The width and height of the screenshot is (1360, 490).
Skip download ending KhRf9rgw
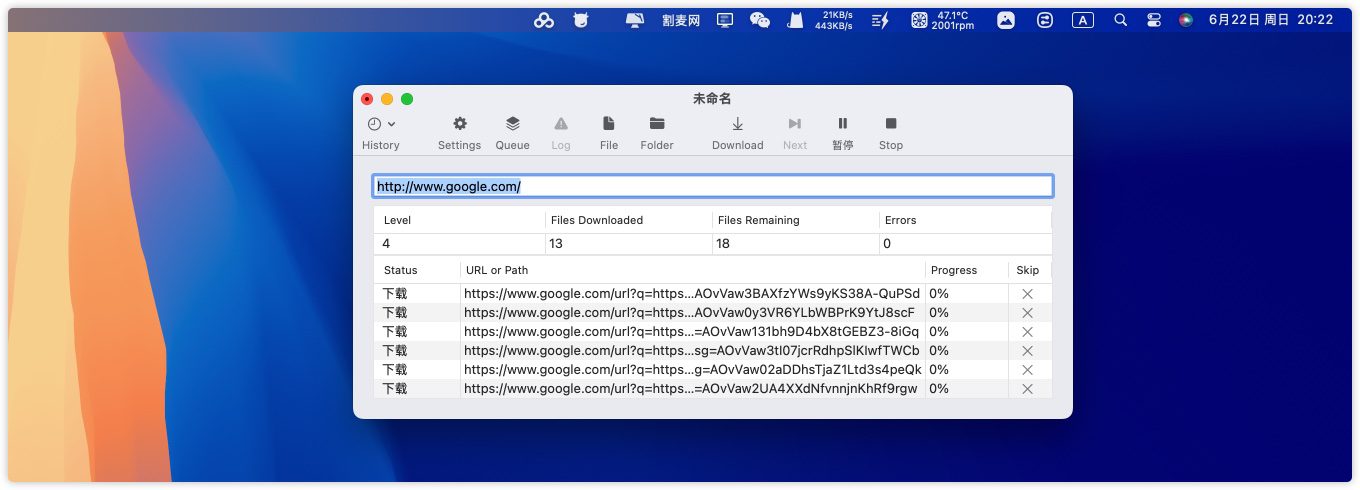[x=1027, y=389]
